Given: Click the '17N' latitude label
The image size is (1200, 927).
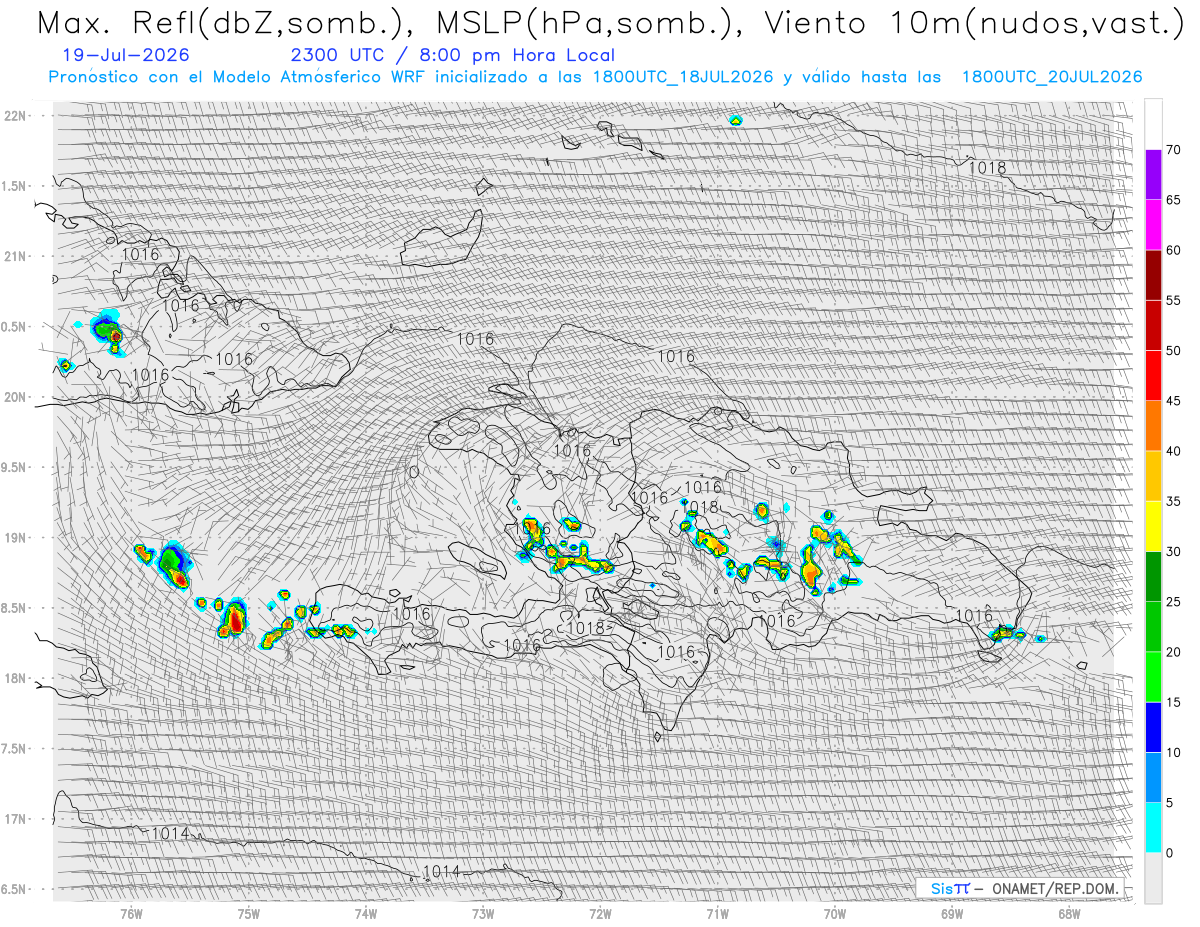Looking at the screenshot, I should pos(14,819).
